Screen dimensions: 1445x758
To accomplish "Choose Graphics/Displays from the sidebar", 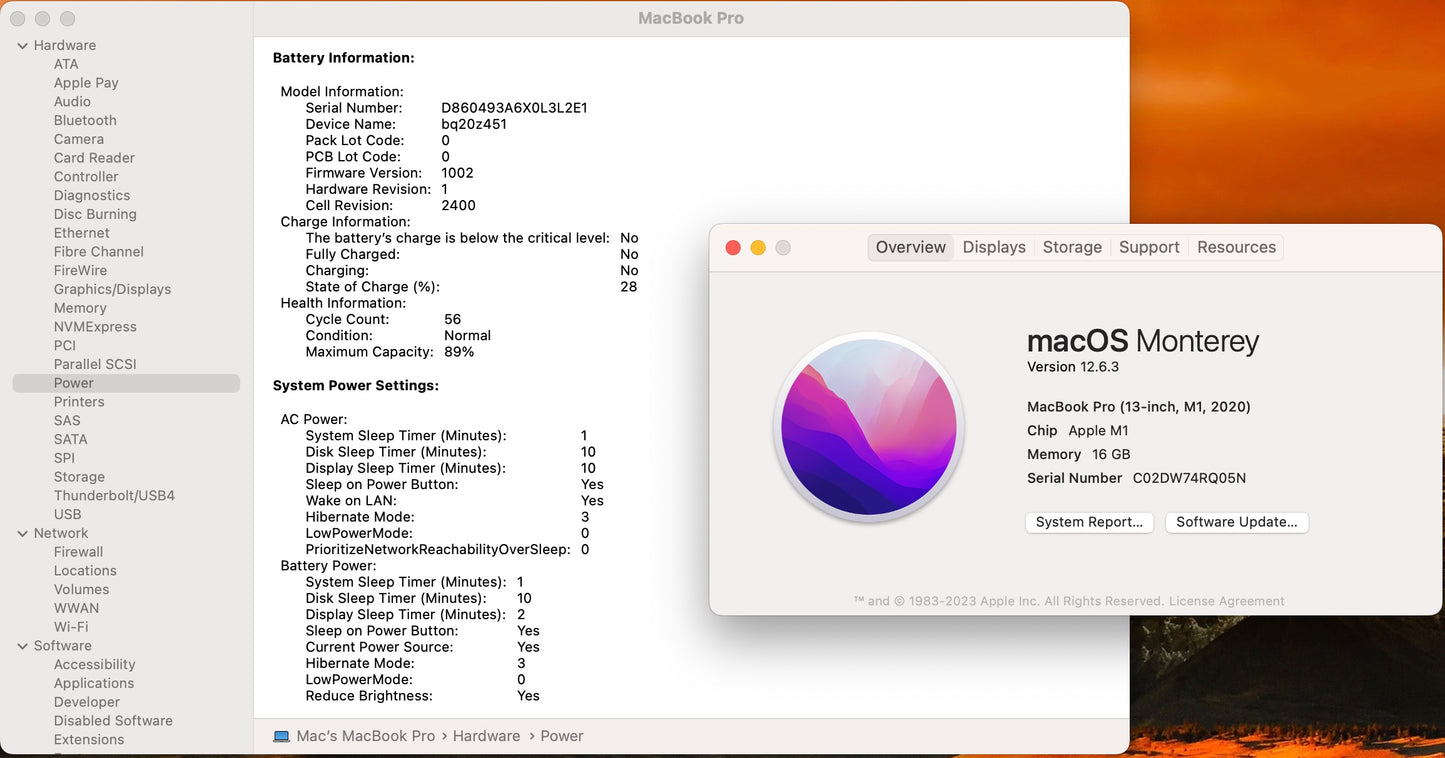I will pos(112,289).
